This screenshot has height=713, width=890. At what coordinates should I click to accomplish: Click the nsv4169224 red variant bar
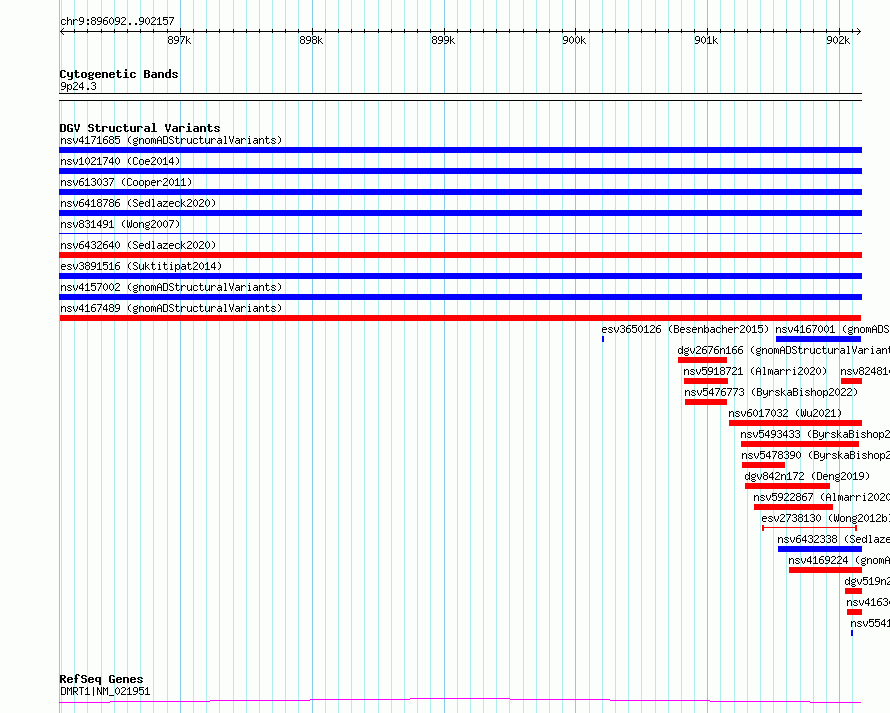coord(825,570)
